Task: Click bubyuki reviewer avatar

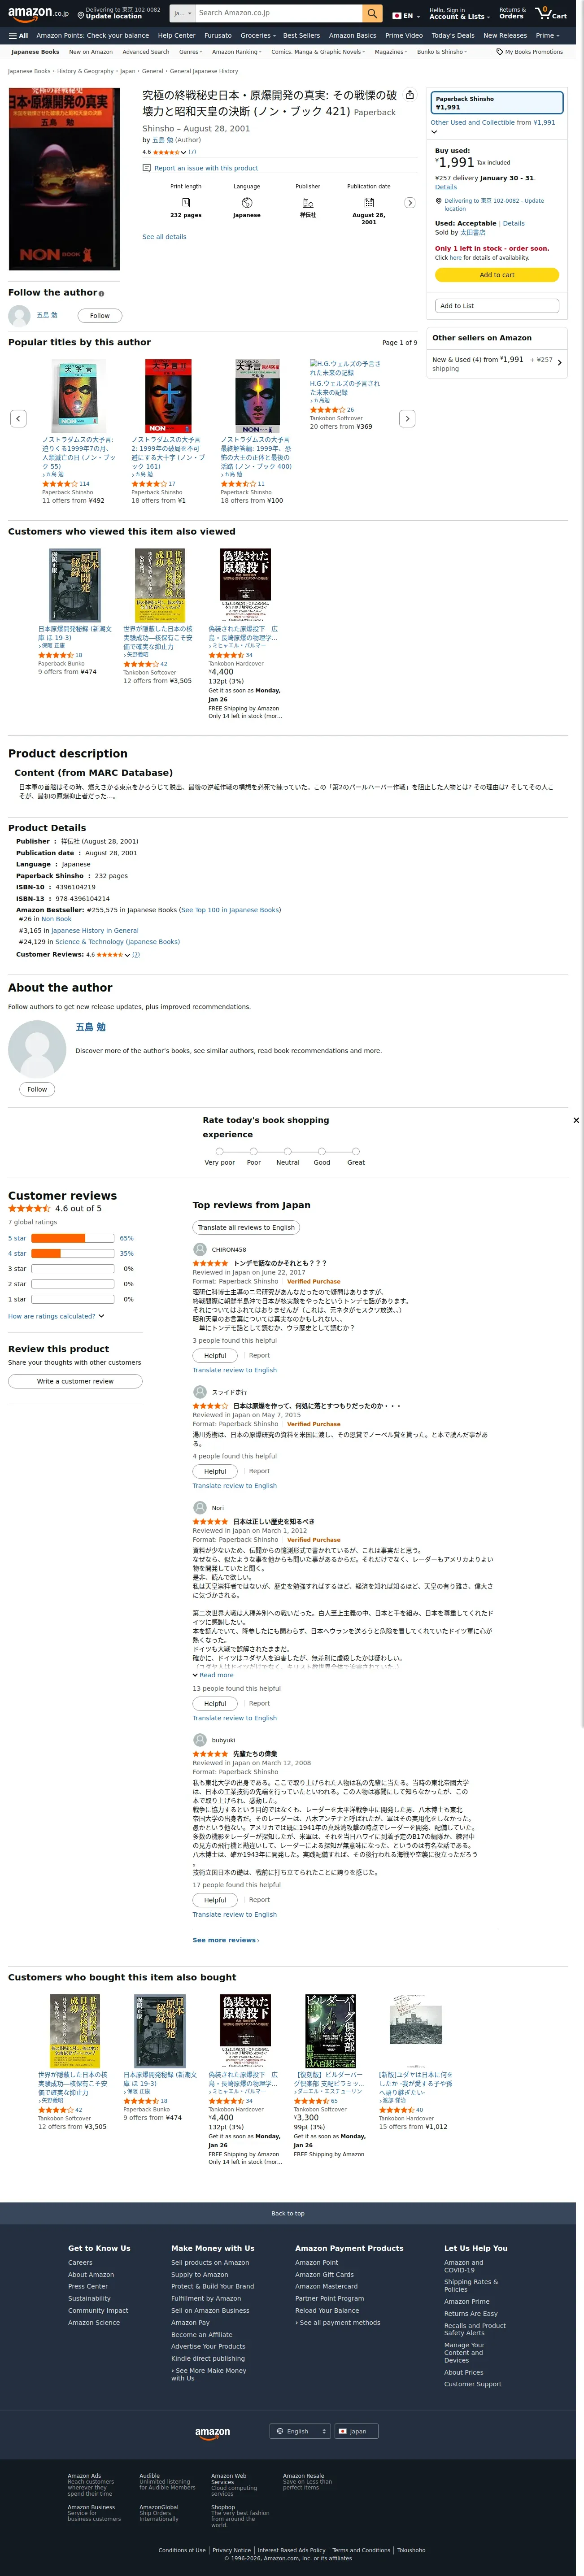Action: 200,1740
